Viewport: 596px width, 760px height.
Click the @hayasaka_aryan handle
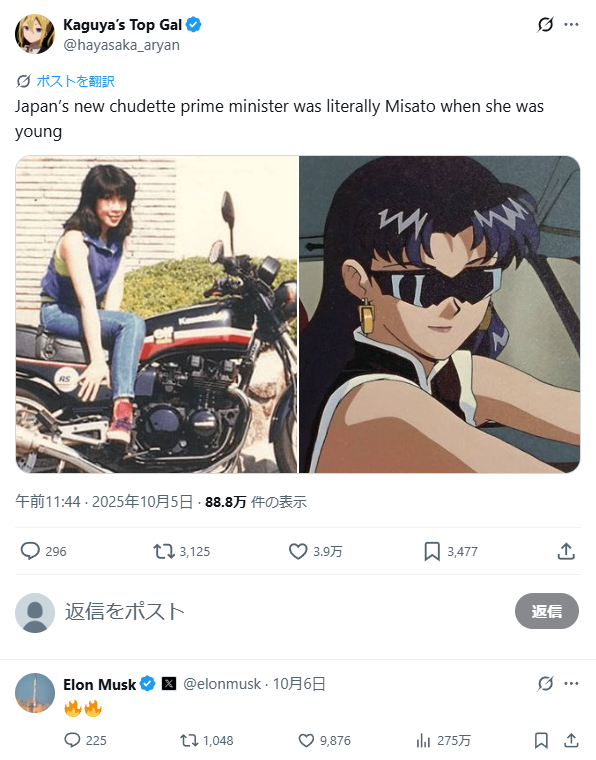tap(122, 45)
